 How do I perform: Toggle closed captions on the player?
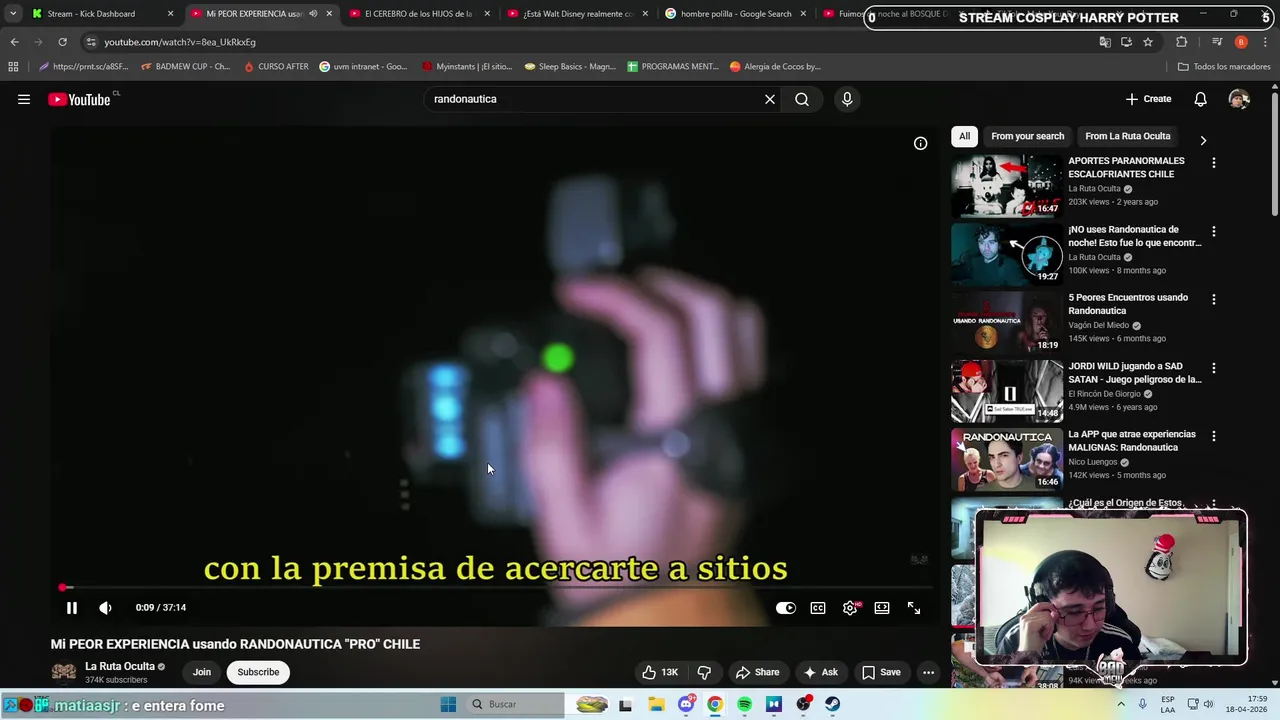pos(818,608)
